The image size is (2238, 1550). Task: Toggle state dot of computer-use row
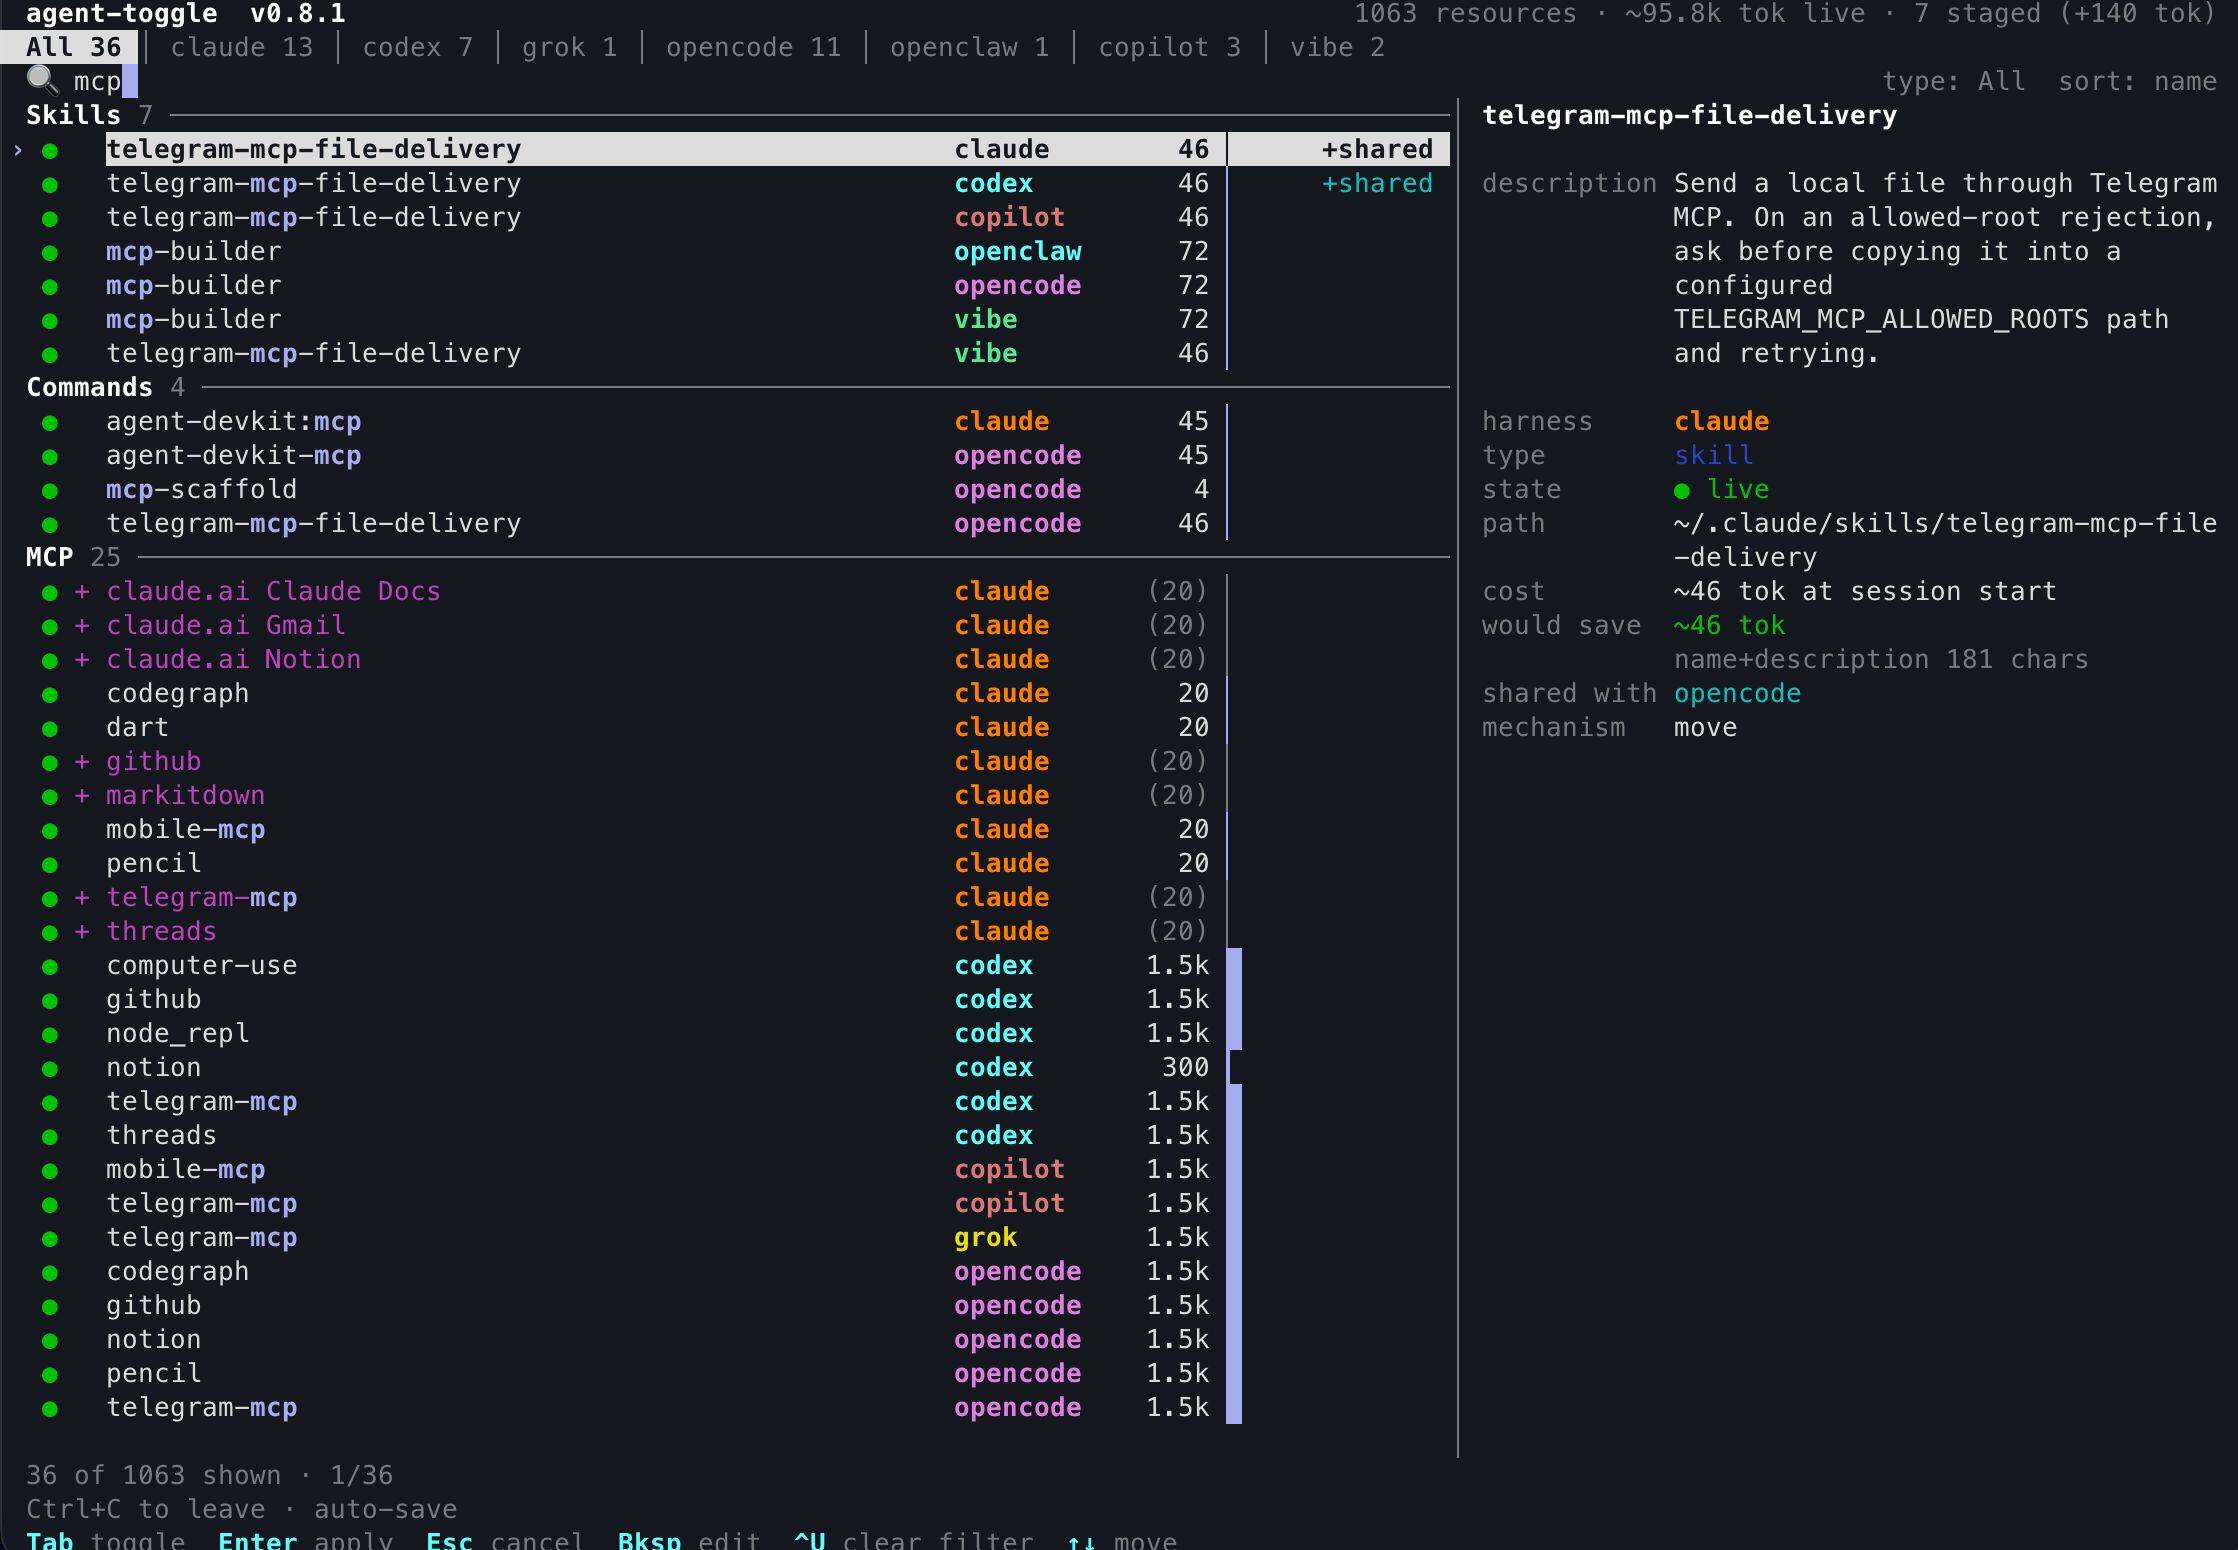click(50, 967)
